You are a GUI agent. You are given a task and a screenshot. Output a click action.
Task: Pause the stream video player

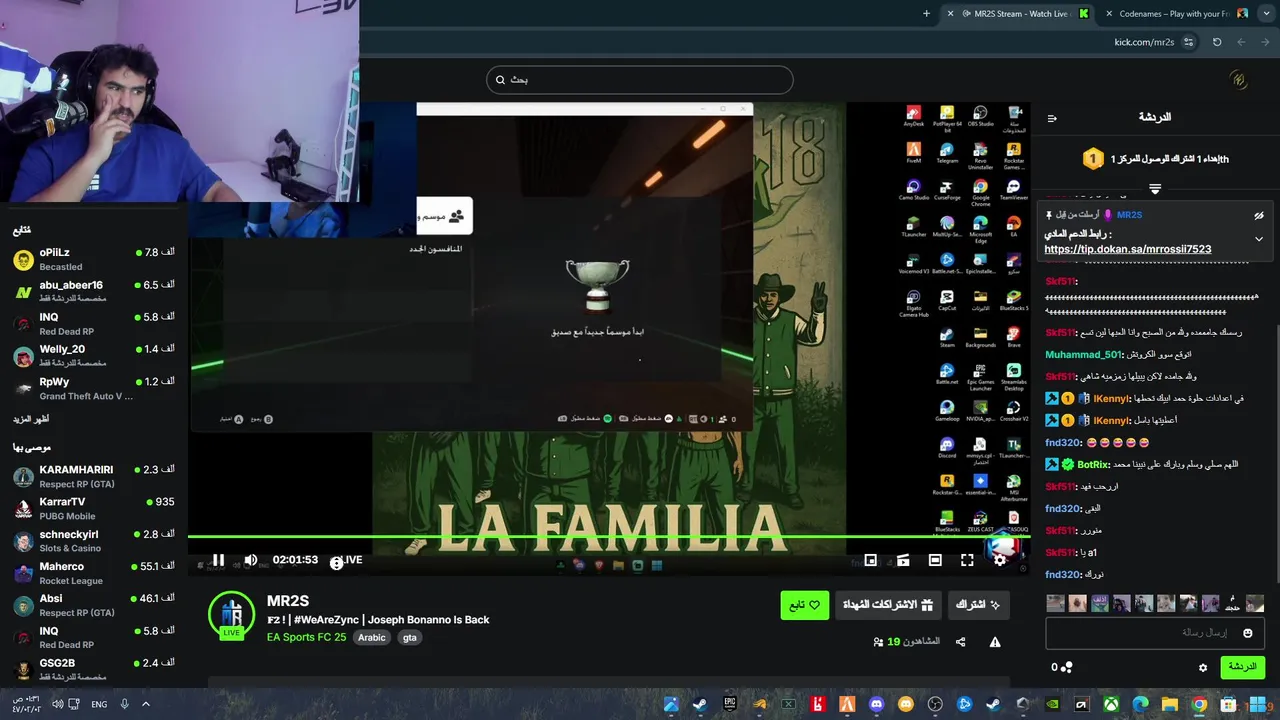coord(218,560)
